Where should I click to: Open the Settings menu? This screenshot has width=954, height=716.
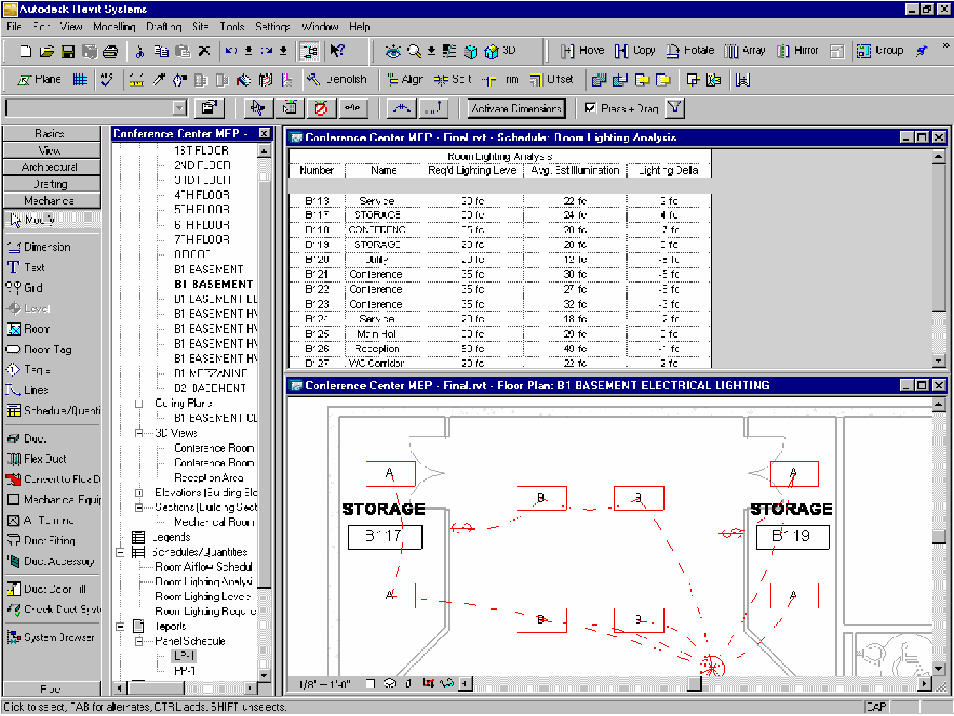(273, 26)
